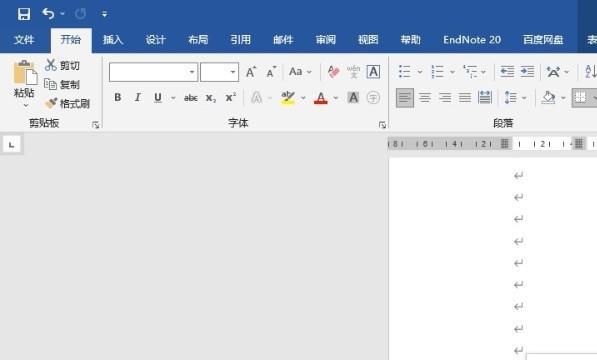Click the phonetic guide icon

coord(353,72)
